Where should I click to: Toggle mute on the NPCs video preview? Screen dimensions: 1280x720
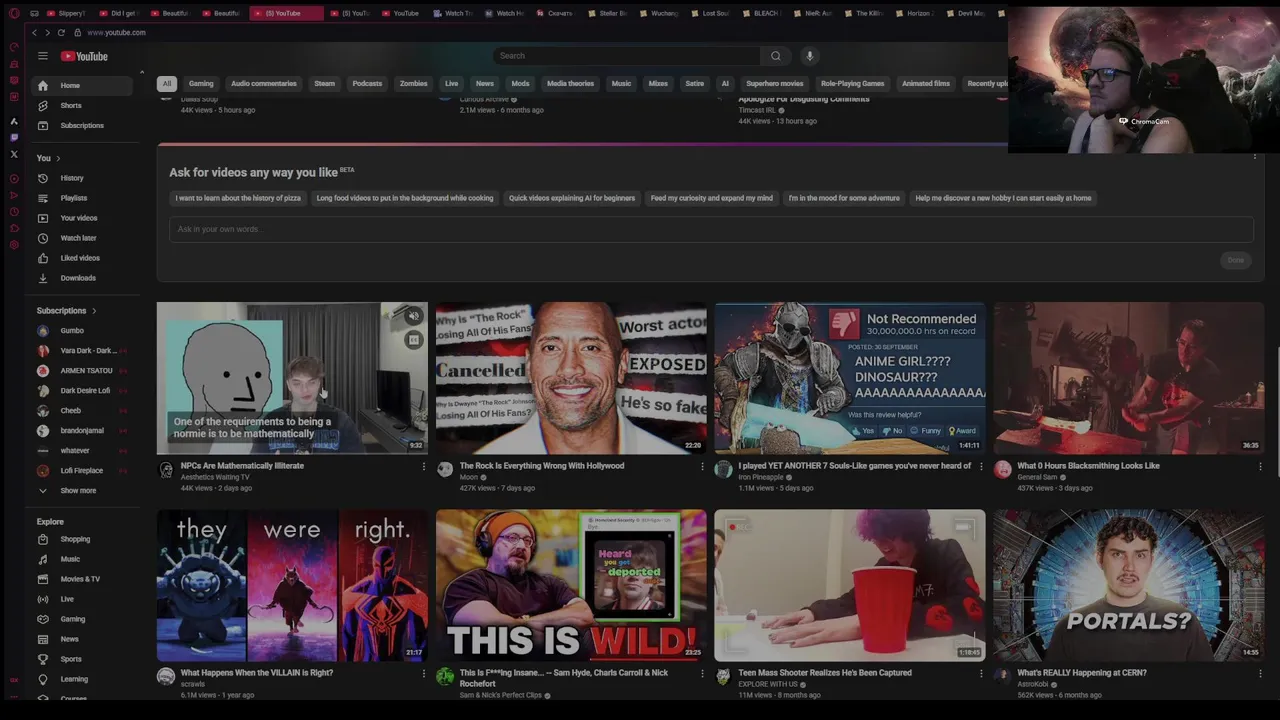pyautogui.click(x=413, y=317)
